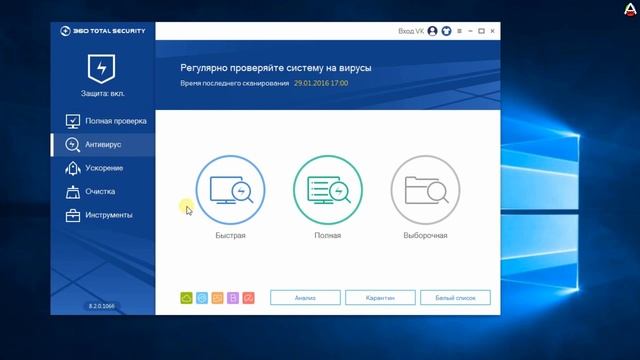This screenshot has width=640, height=360.
Task: Minimize the 360 Total Security window
Action: pyautogui.click(x=470, y=31)
